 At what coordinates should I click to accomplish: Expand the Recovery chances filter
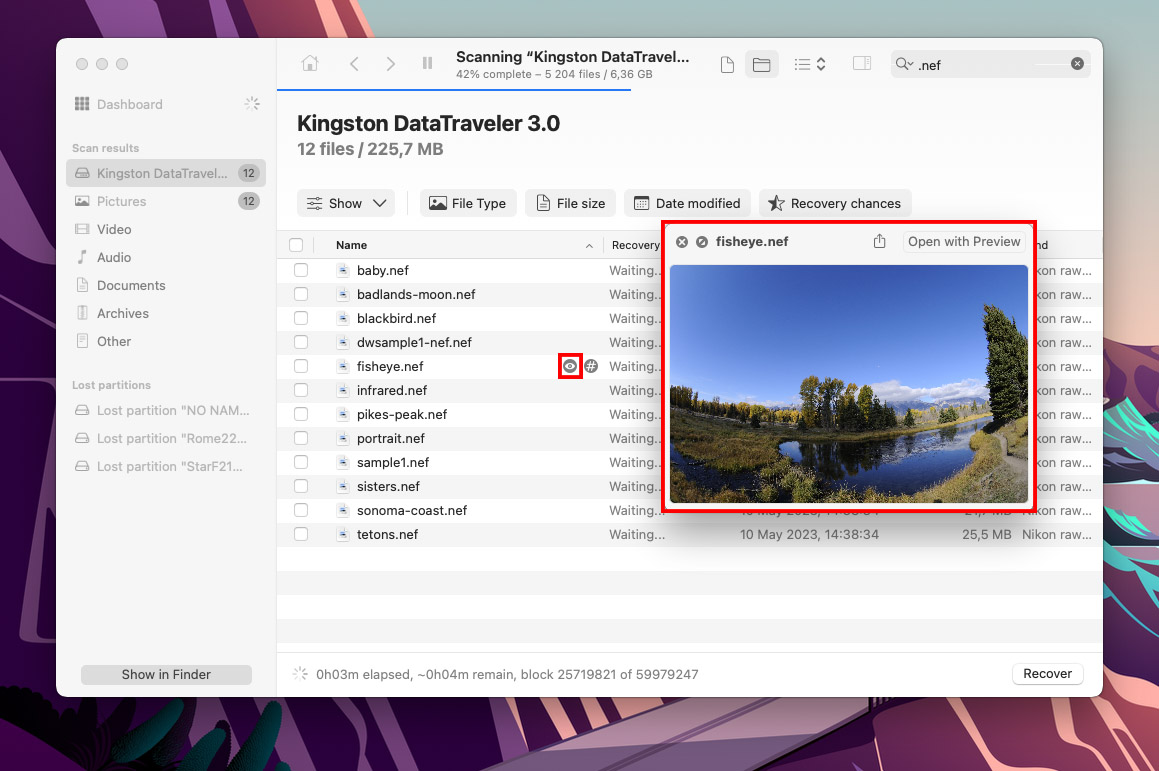[x=835, y=203]
